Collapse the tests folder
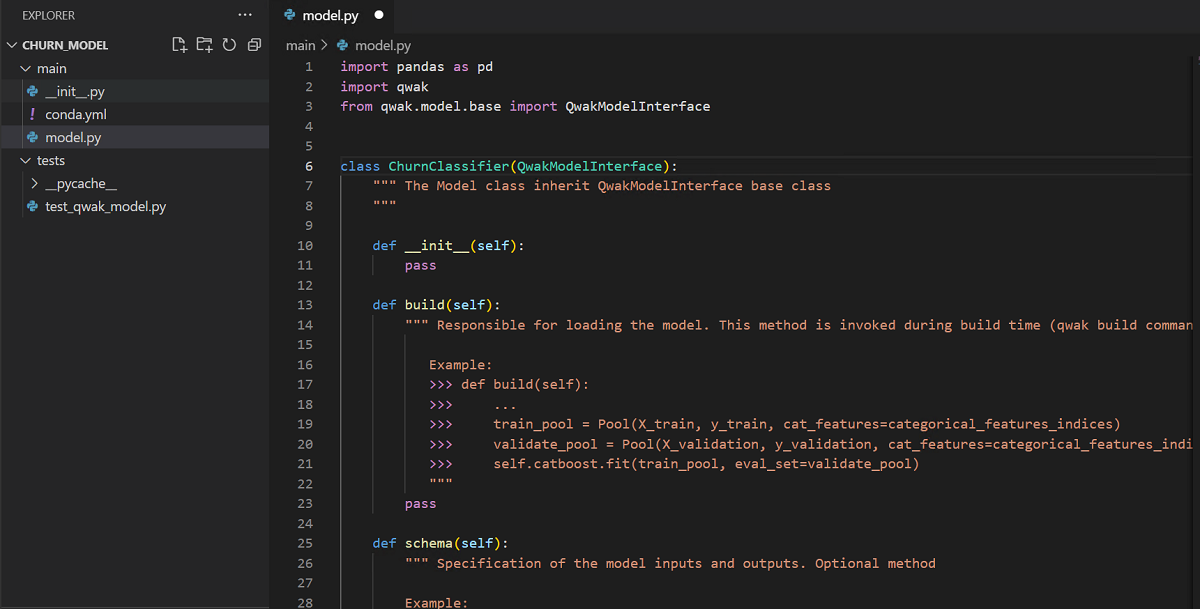The height and width of the screenshot is (609, 1200). click(26, 160)
